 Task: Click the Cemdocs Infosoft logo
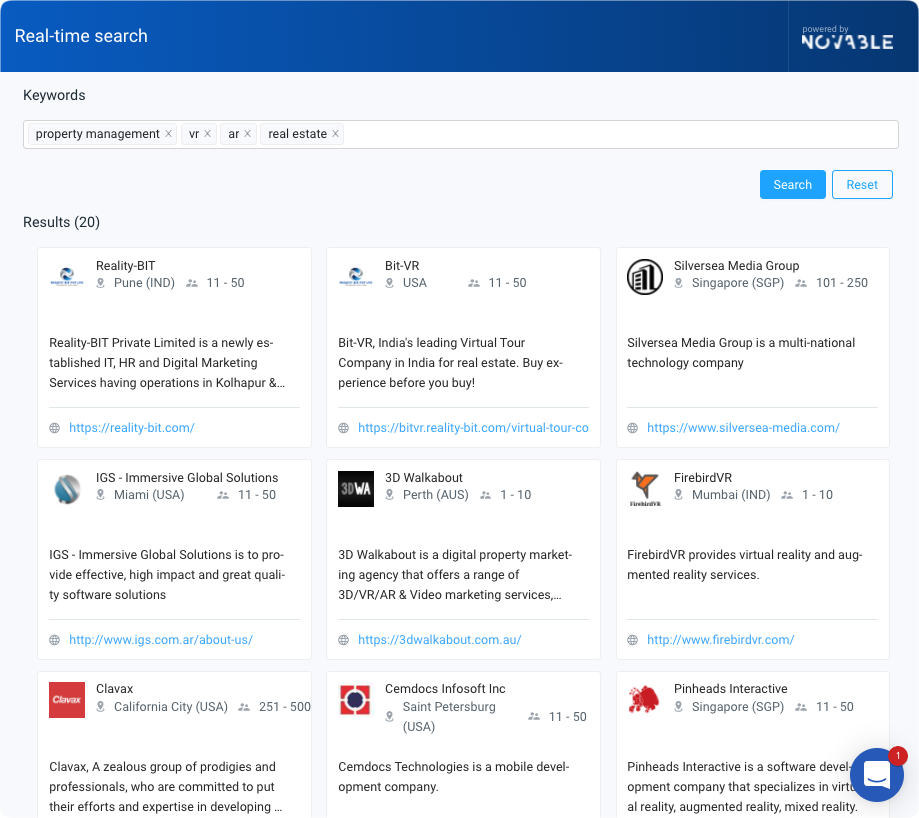[x=356, y=700]
